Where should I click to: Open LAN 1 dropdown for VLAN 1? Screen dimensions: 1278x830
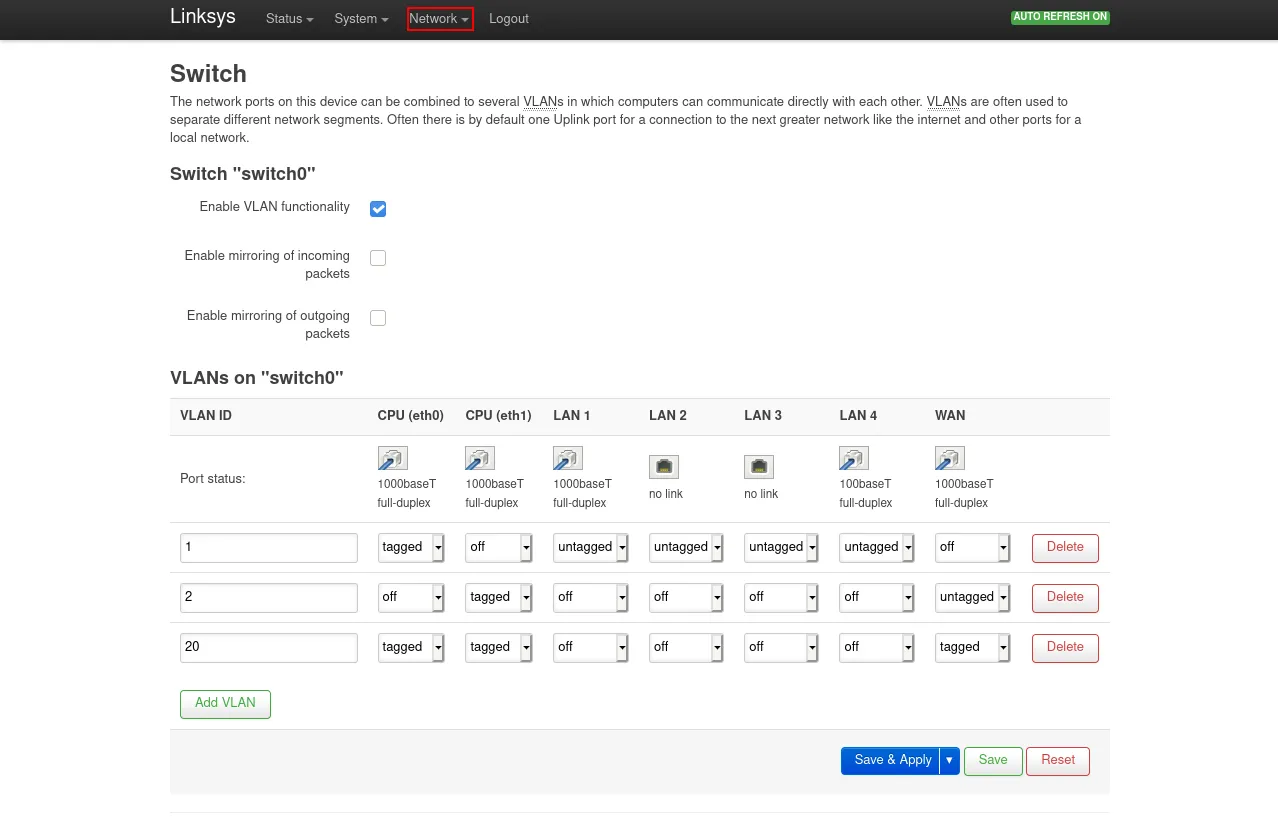(591, 548)
